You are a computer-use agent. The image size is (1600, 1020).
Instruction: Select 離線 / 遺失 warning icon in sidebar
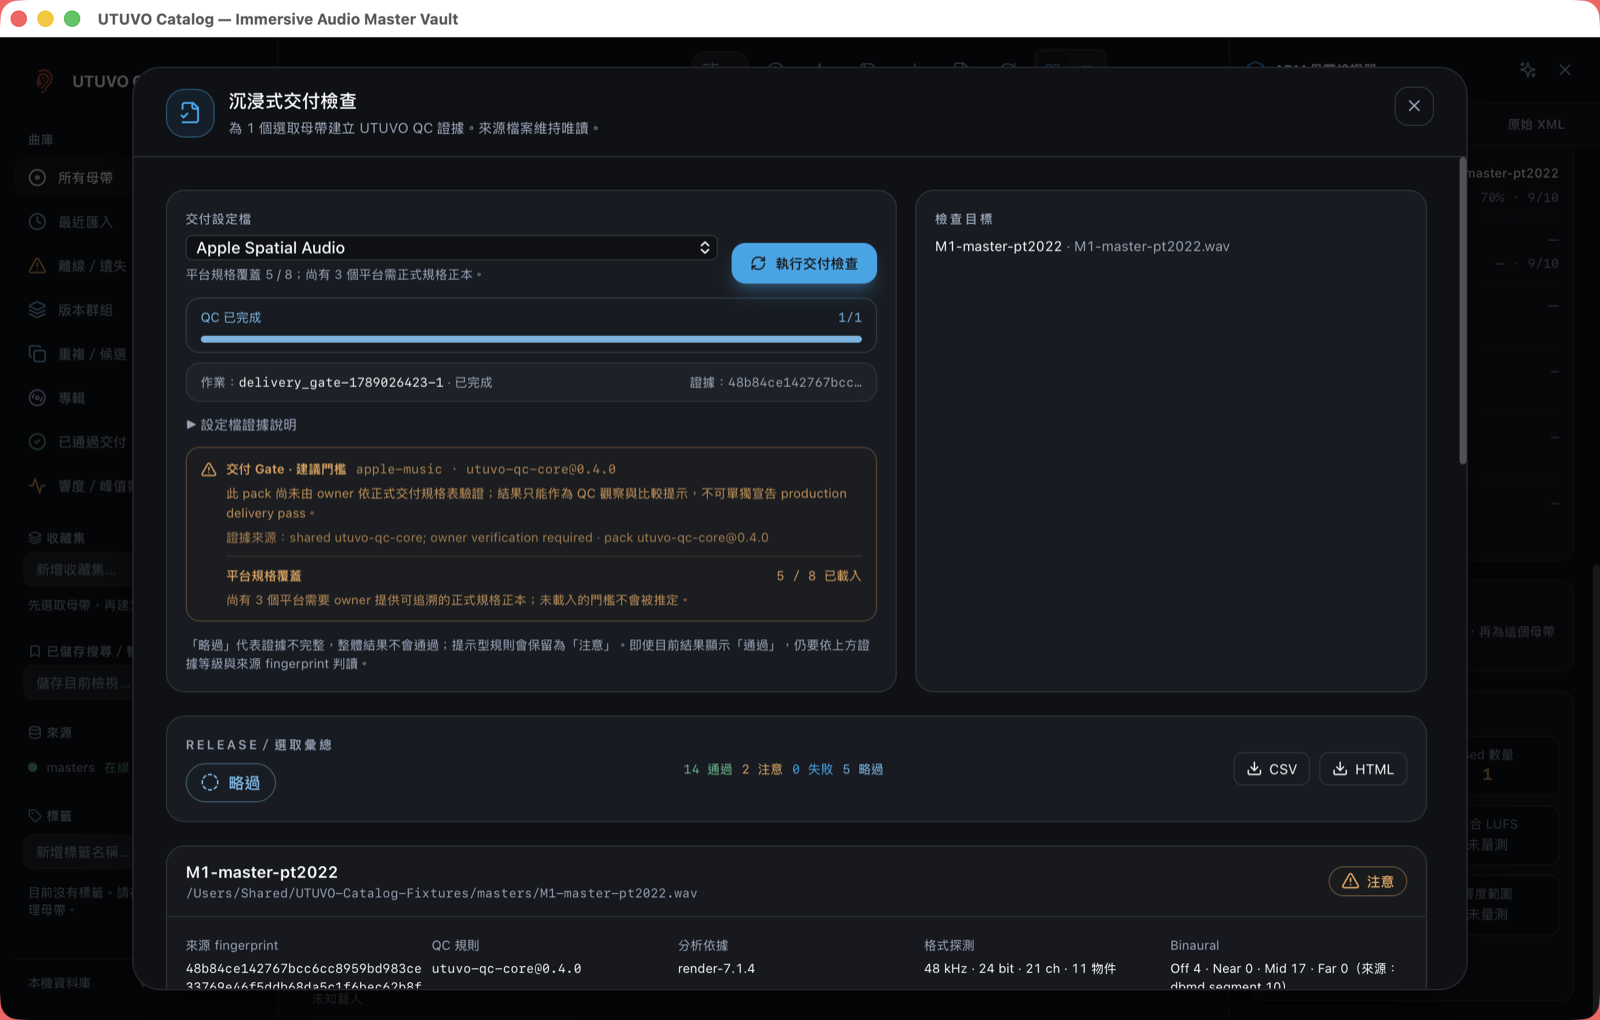point(37,266)
